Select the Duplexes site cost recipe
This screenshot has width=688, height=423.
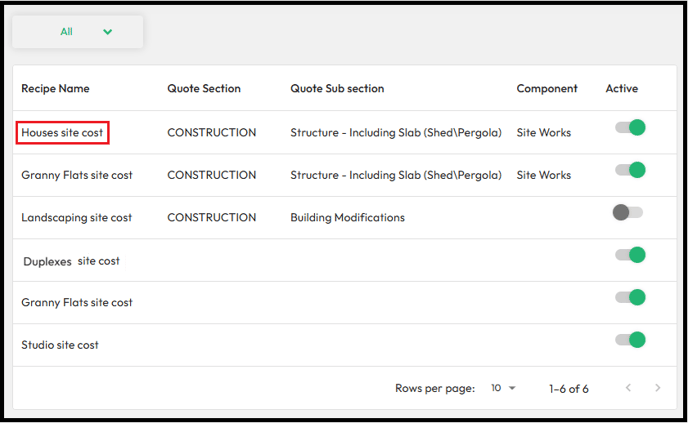pyautogui.click(x=71, y=261)
